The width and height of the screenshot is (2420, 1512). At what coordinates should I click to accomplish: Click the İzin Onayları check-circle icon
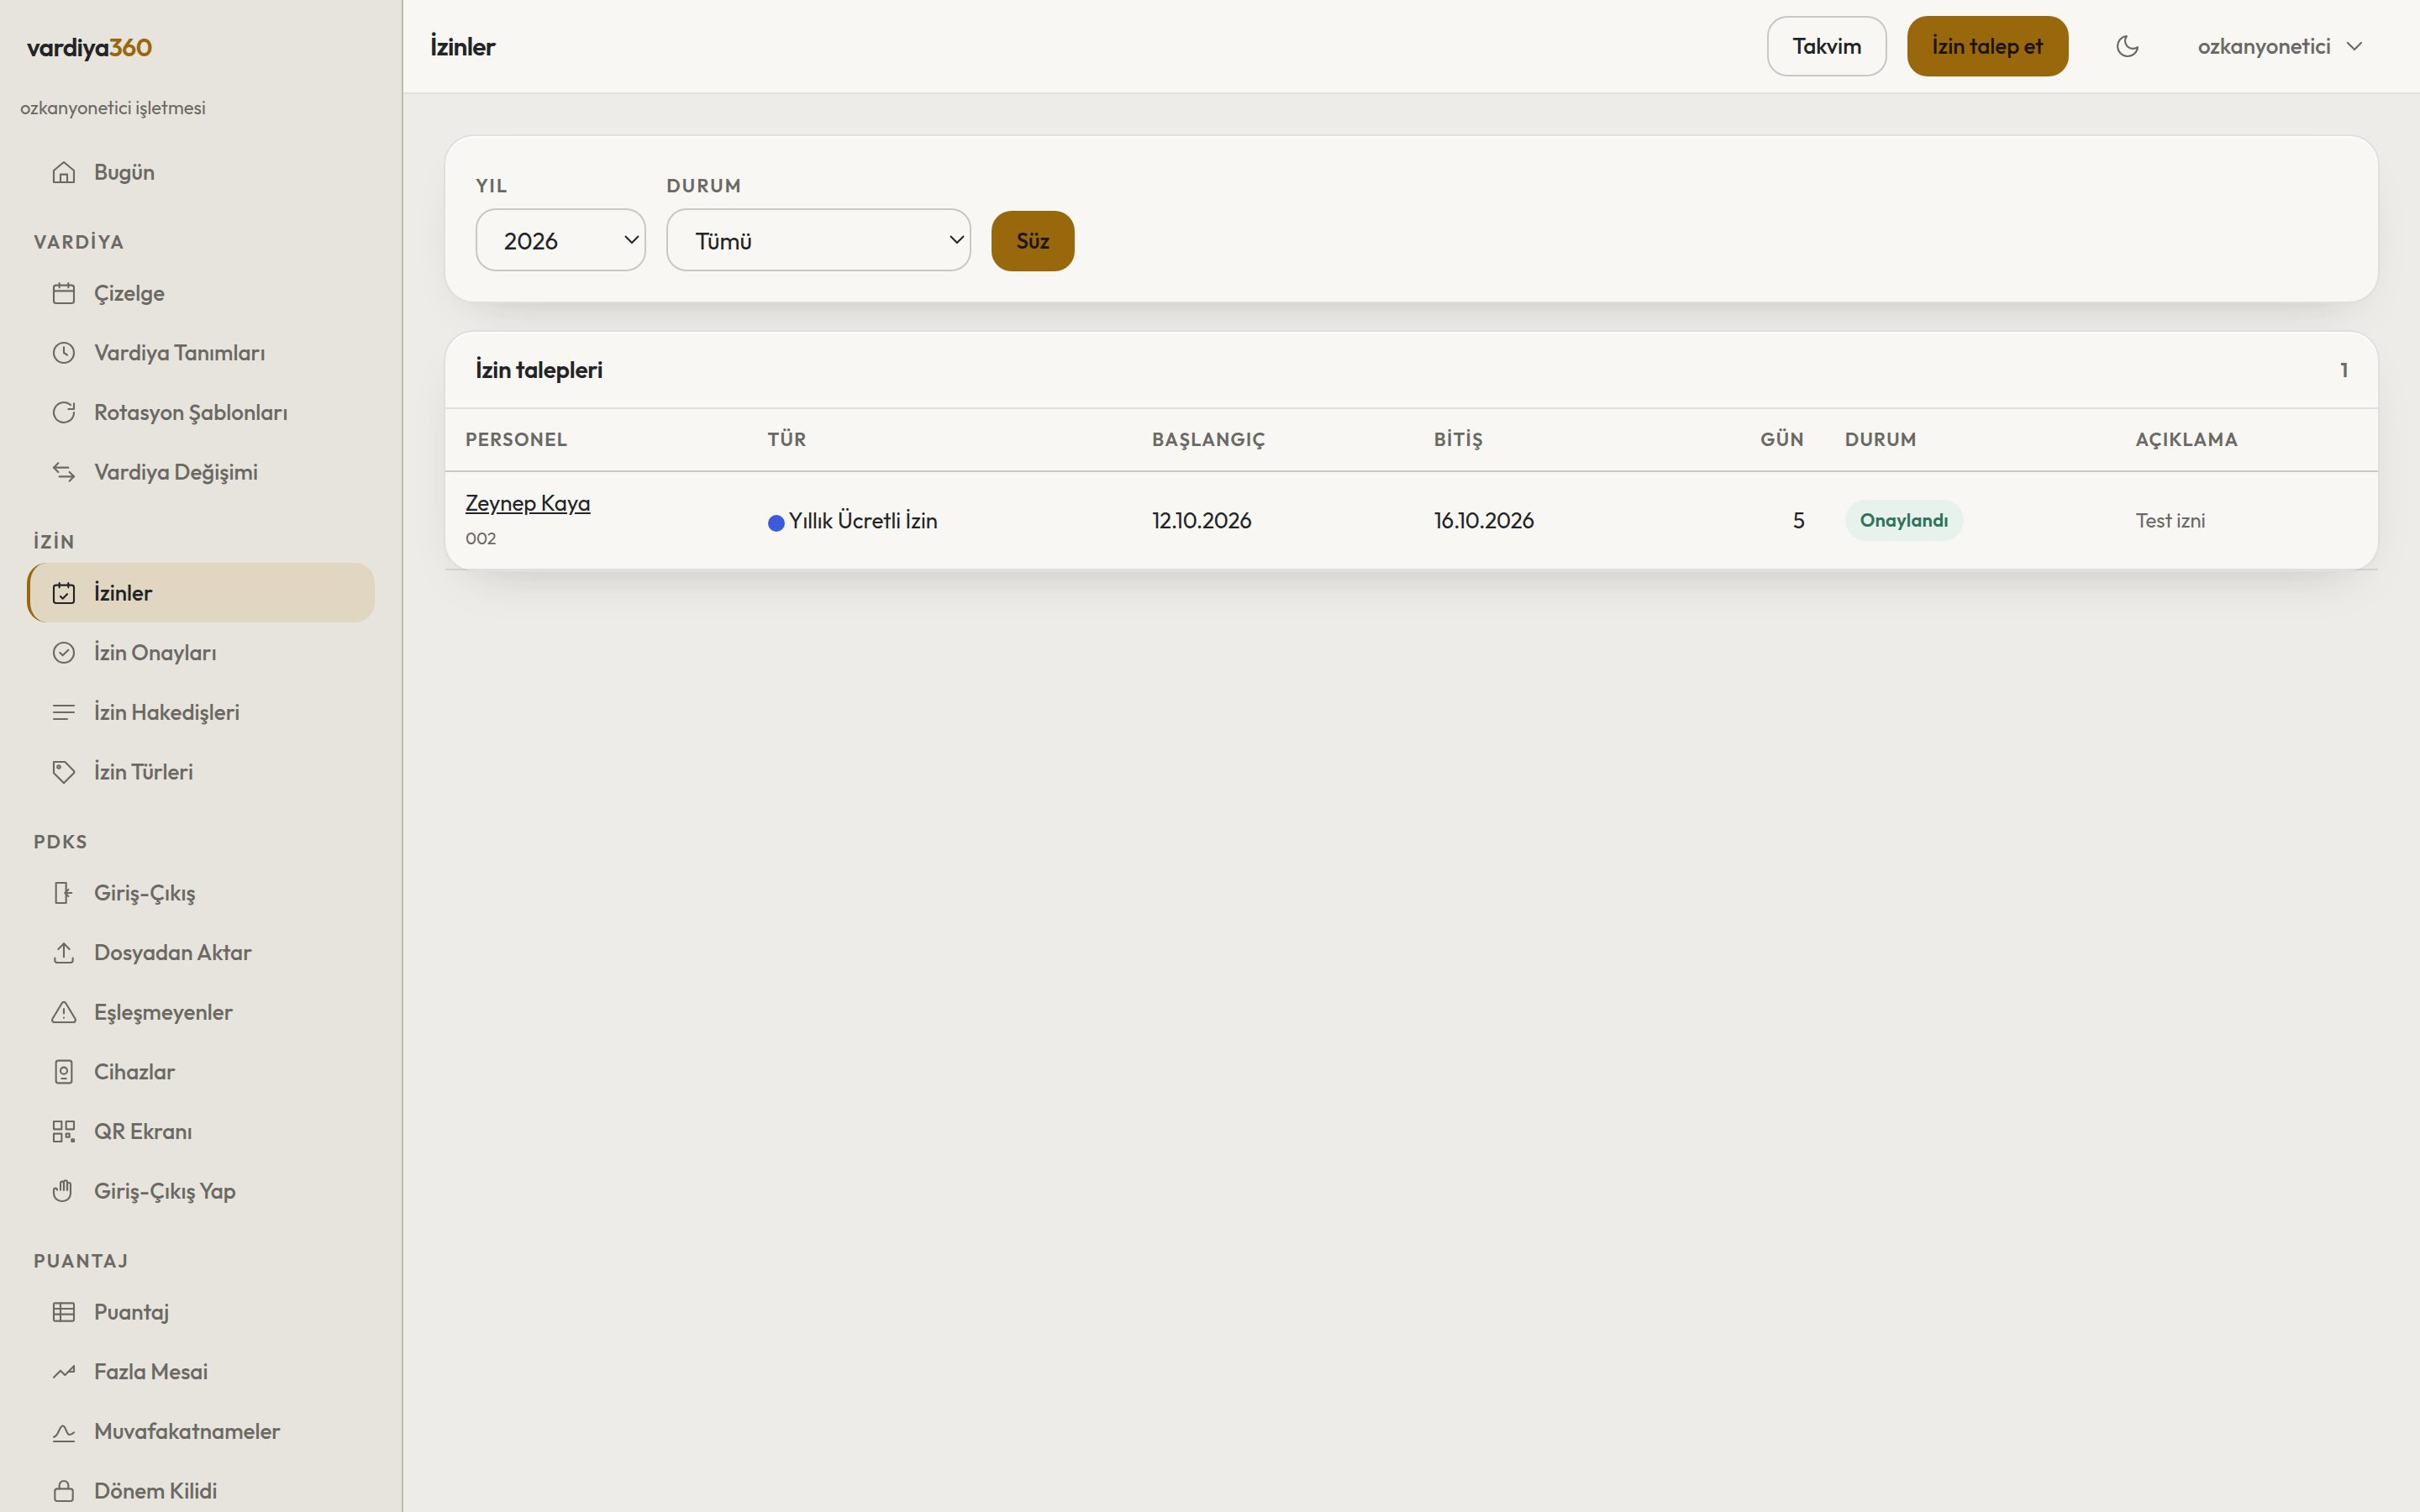click(64, 653)
